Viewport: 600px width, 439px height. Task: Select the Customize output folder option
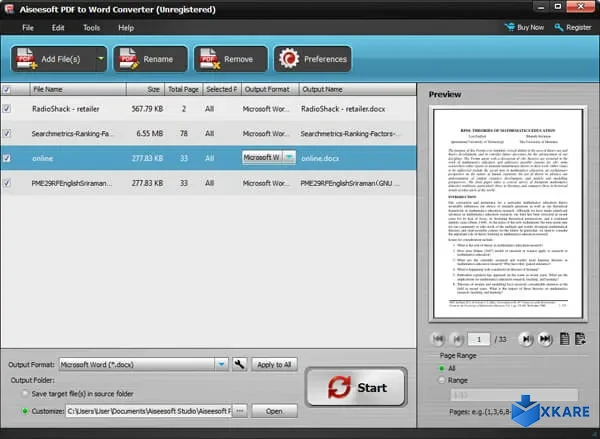click(x=25, y=411)
